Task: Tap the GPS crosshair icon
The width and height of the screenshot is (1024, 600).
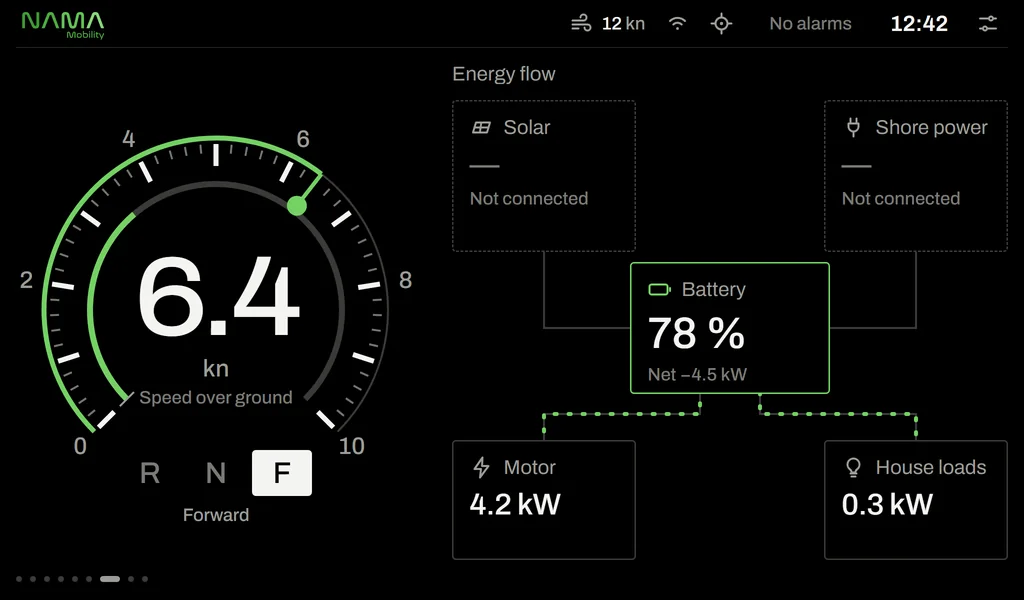Action: pos(721,24)
